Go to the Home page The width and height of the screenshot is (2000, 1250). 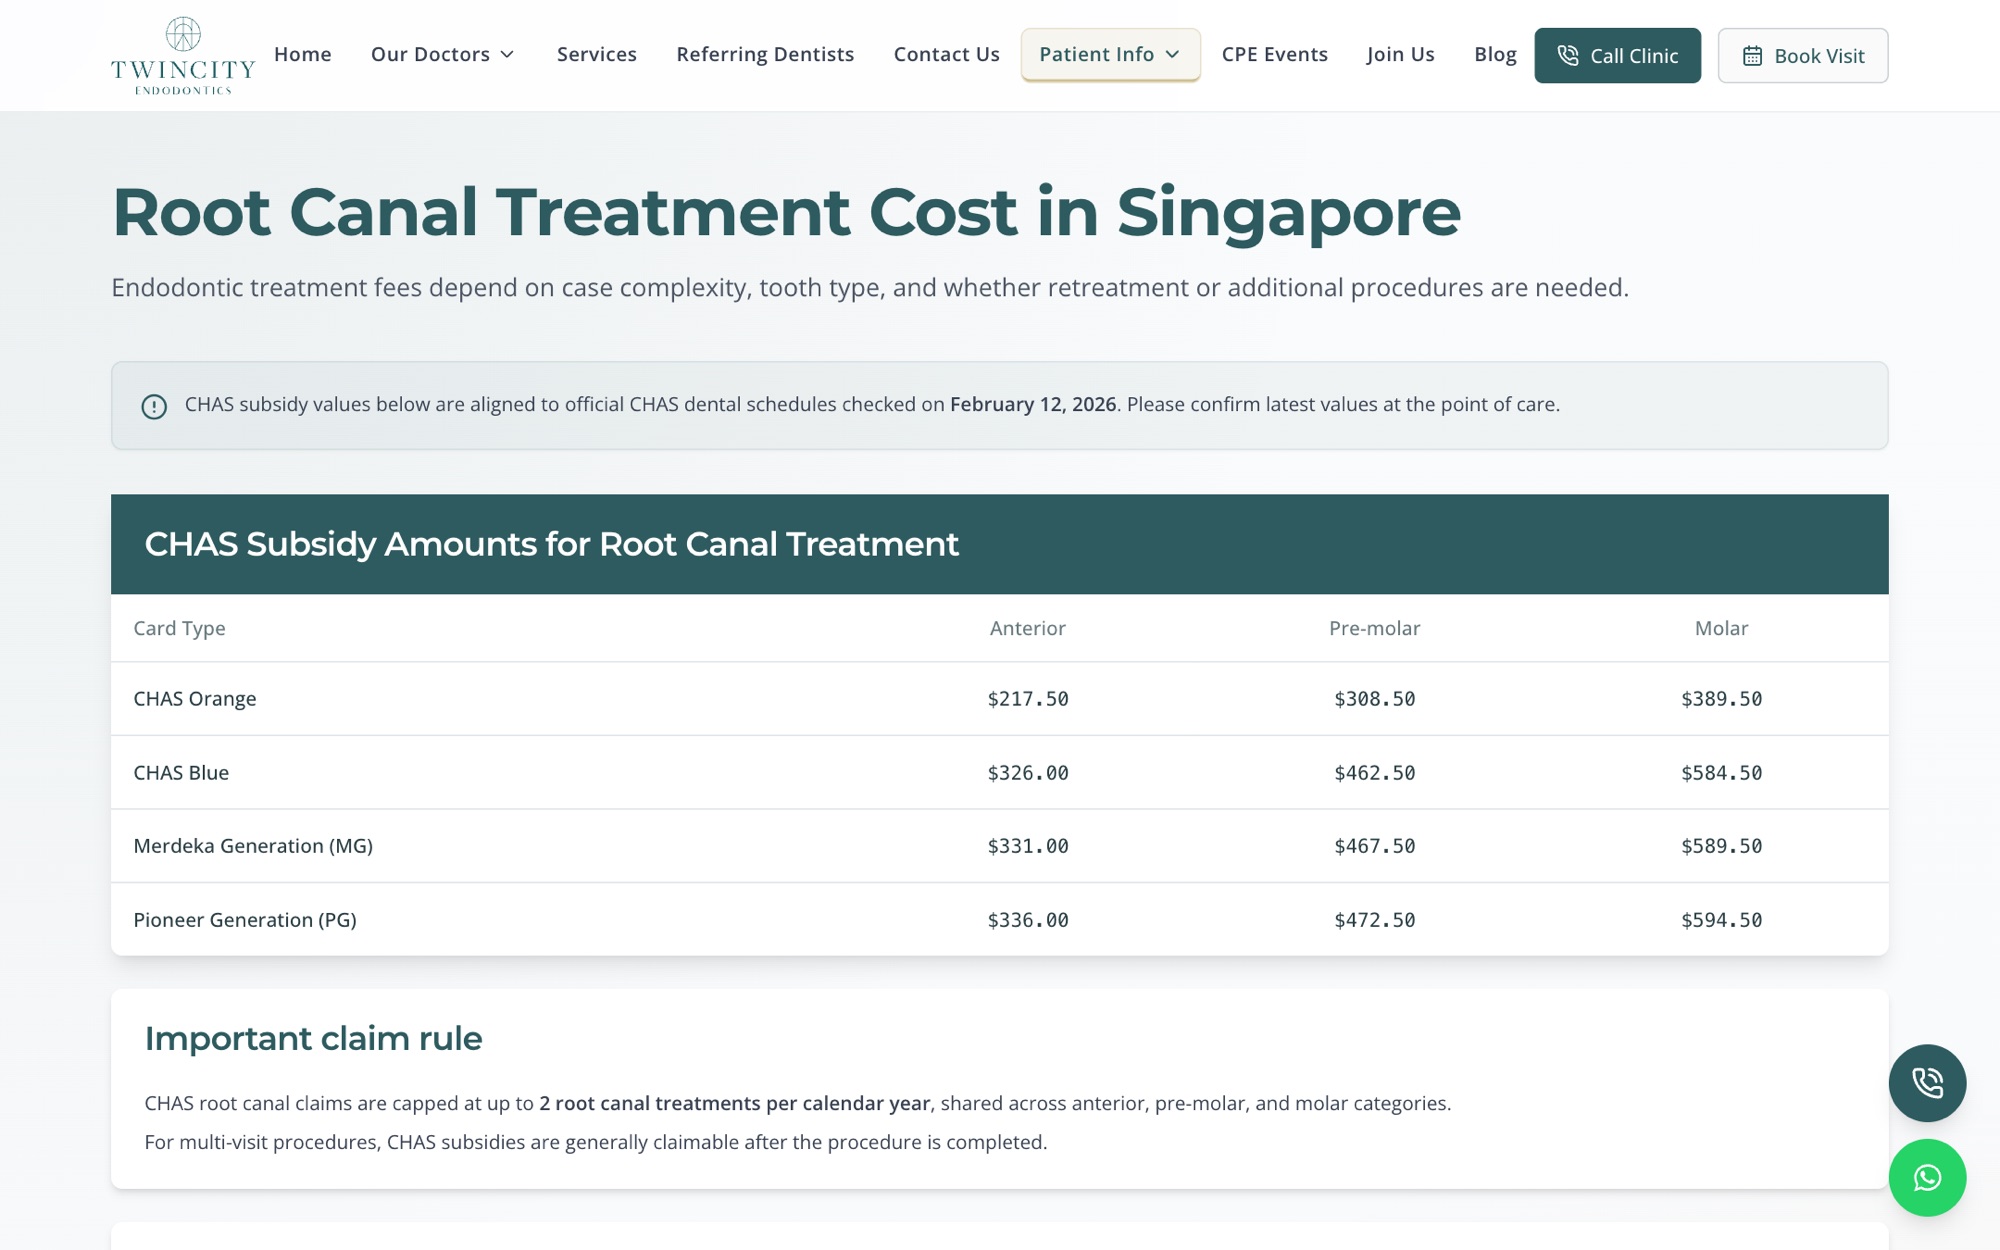pos(303,54)
